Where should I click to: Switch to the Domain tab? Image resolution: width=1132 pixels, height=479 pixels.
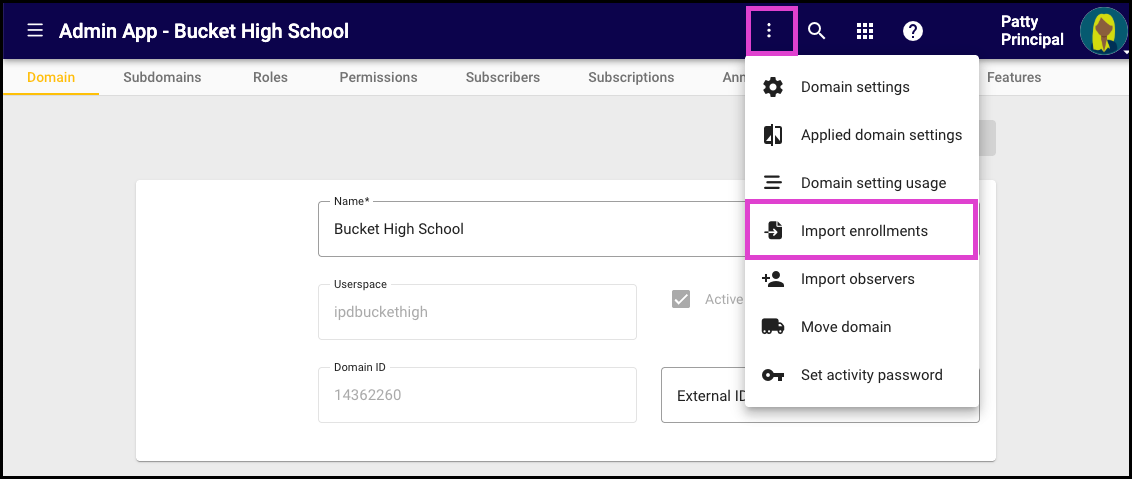(51, 77)
